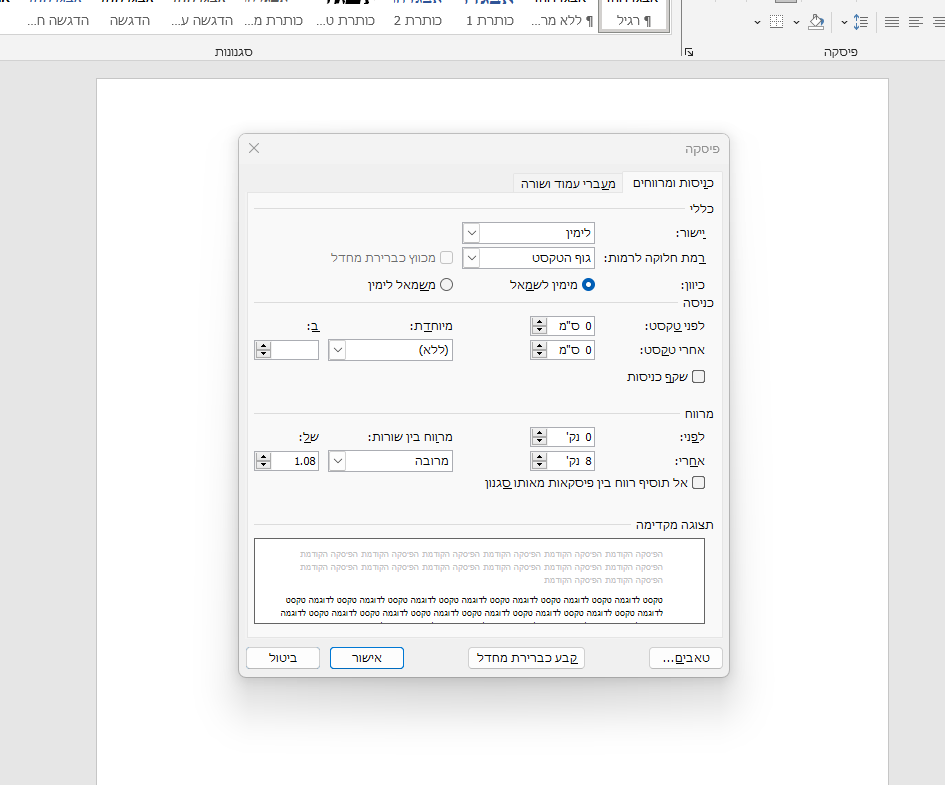Apply the כותרת ט... style

click(345, 15)
